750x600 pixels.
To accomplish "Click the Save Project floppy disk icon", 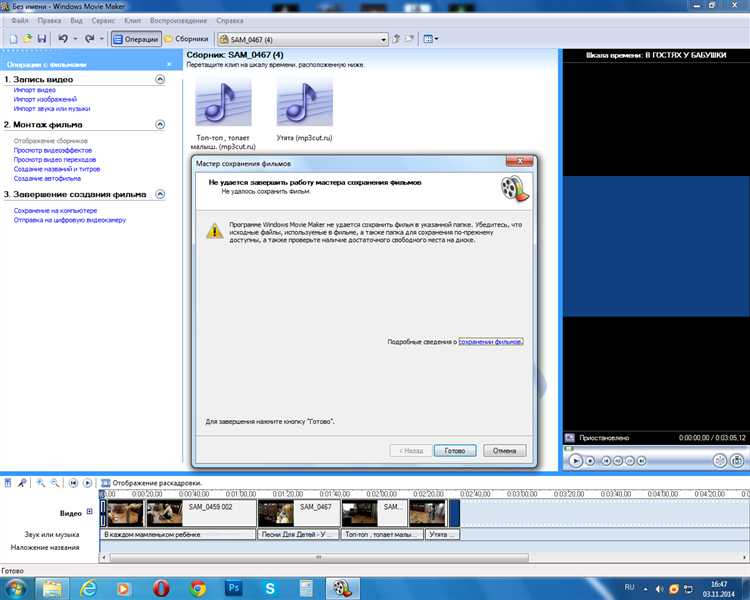I will (42, 39).
